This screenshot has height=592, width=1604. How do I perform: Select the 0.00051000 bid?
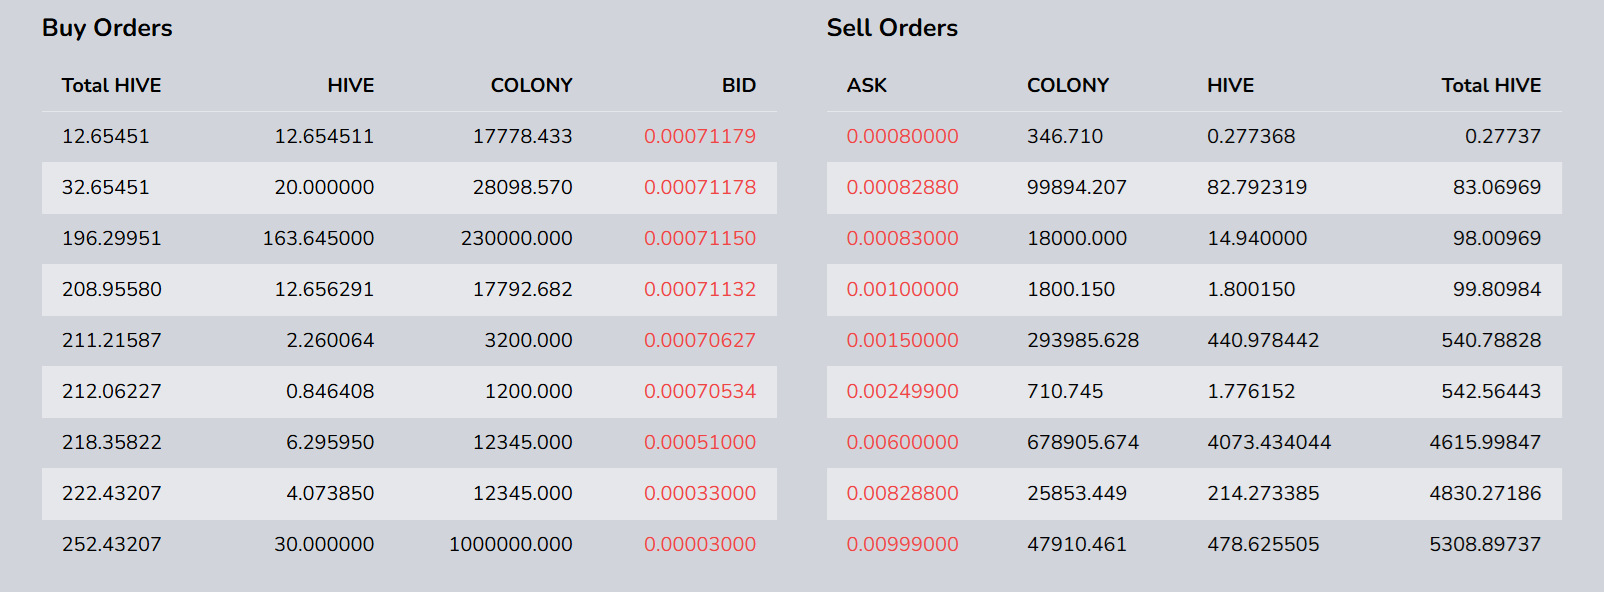pos(699,442)
